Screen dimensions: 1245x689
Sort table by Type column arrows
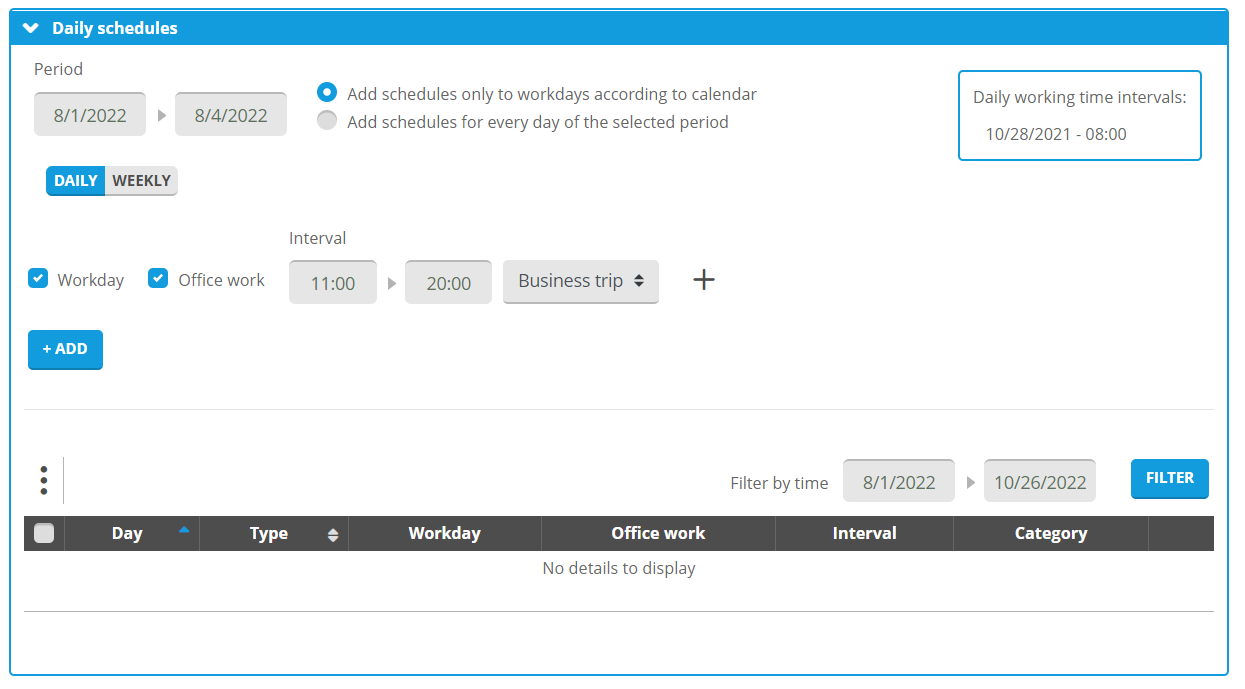(x=333, y=535)
